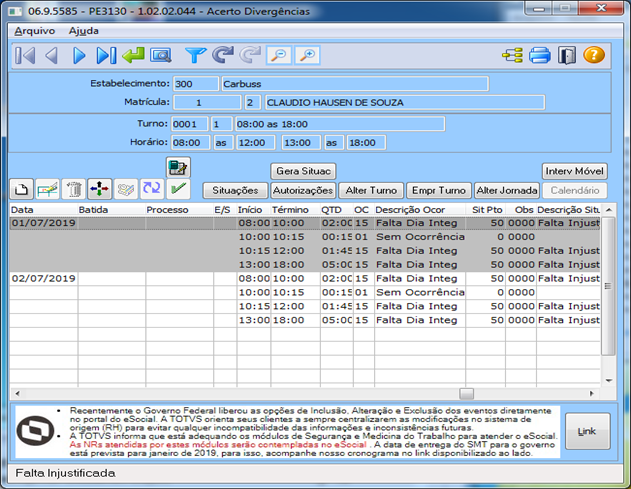Click the modify record pencil icon

[x=47, y=189]
